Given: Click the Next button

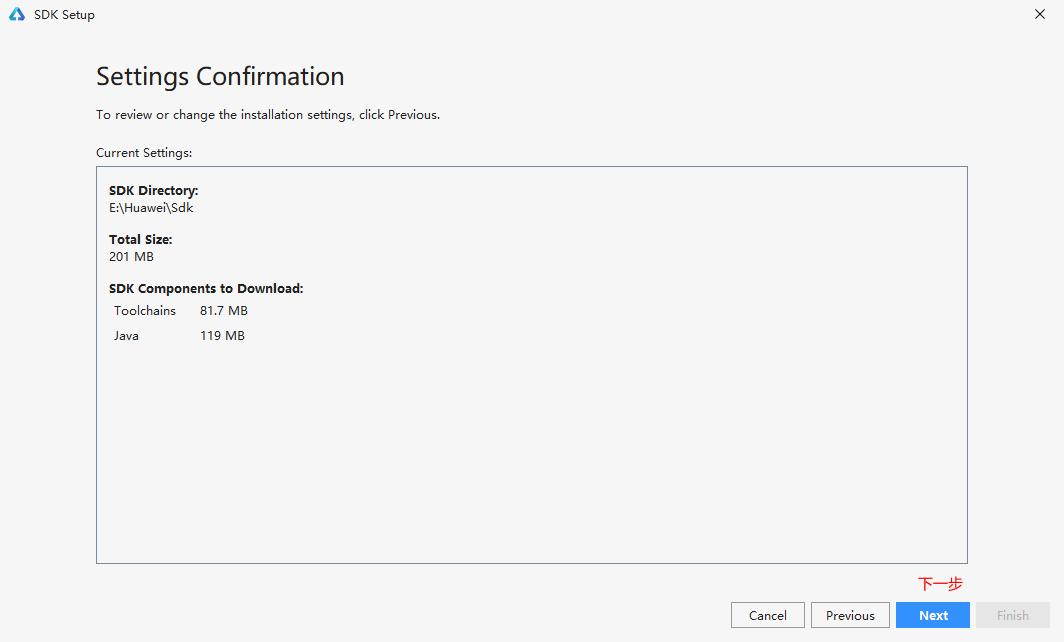Looking at the screenshot, I should (x=933, y=615).
